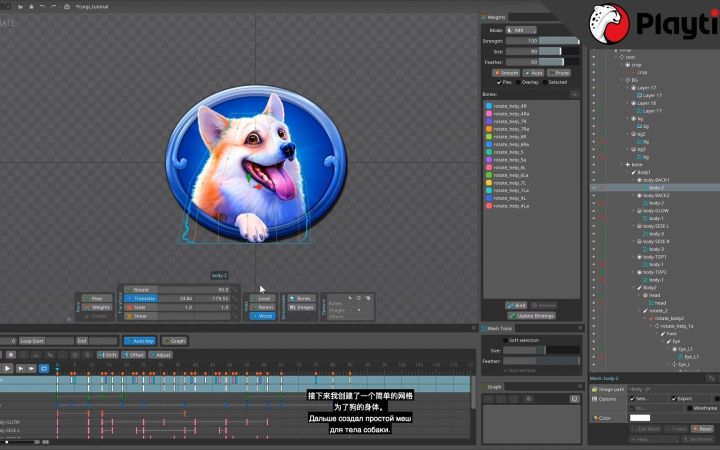Open the Graph panel tab
720x450 pixels.
pyautogui.click(x=492, y=387)
